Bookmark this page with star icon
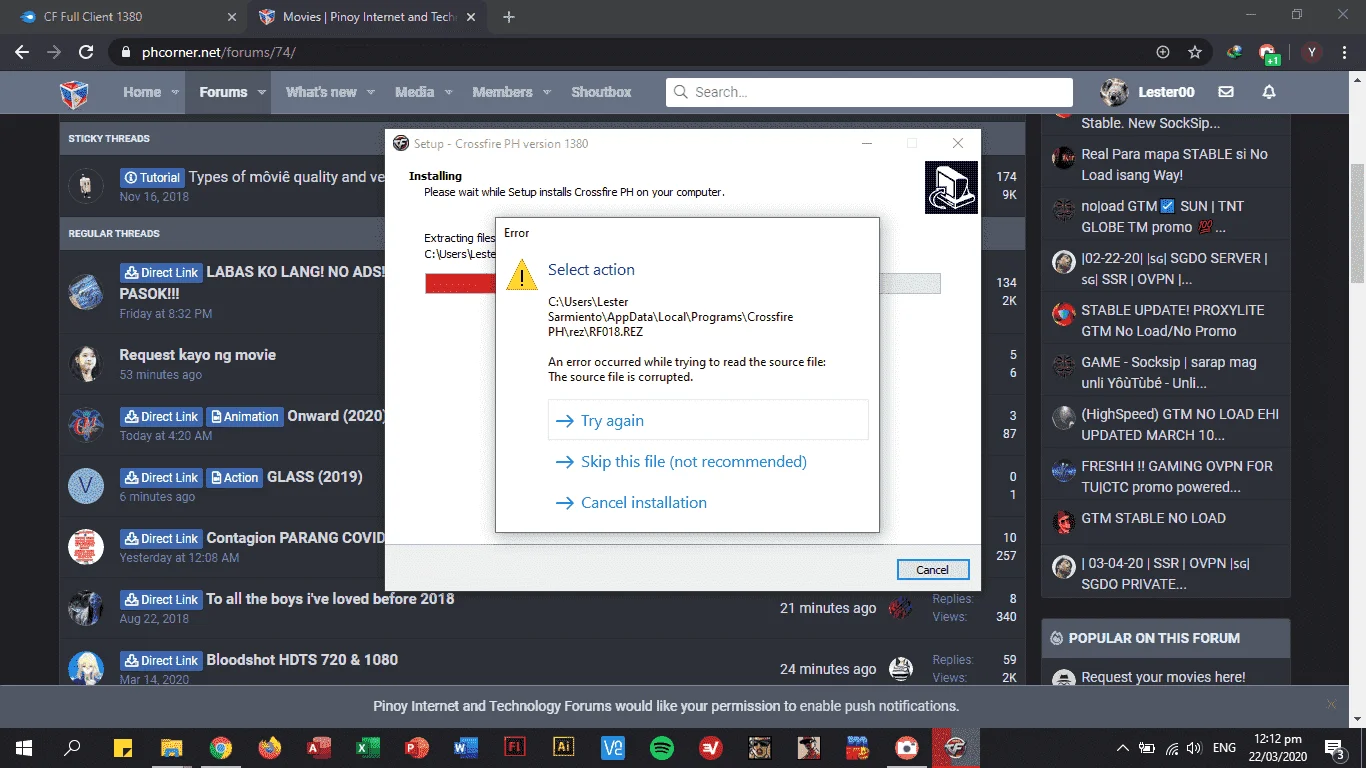 (x=1194, y=52)
